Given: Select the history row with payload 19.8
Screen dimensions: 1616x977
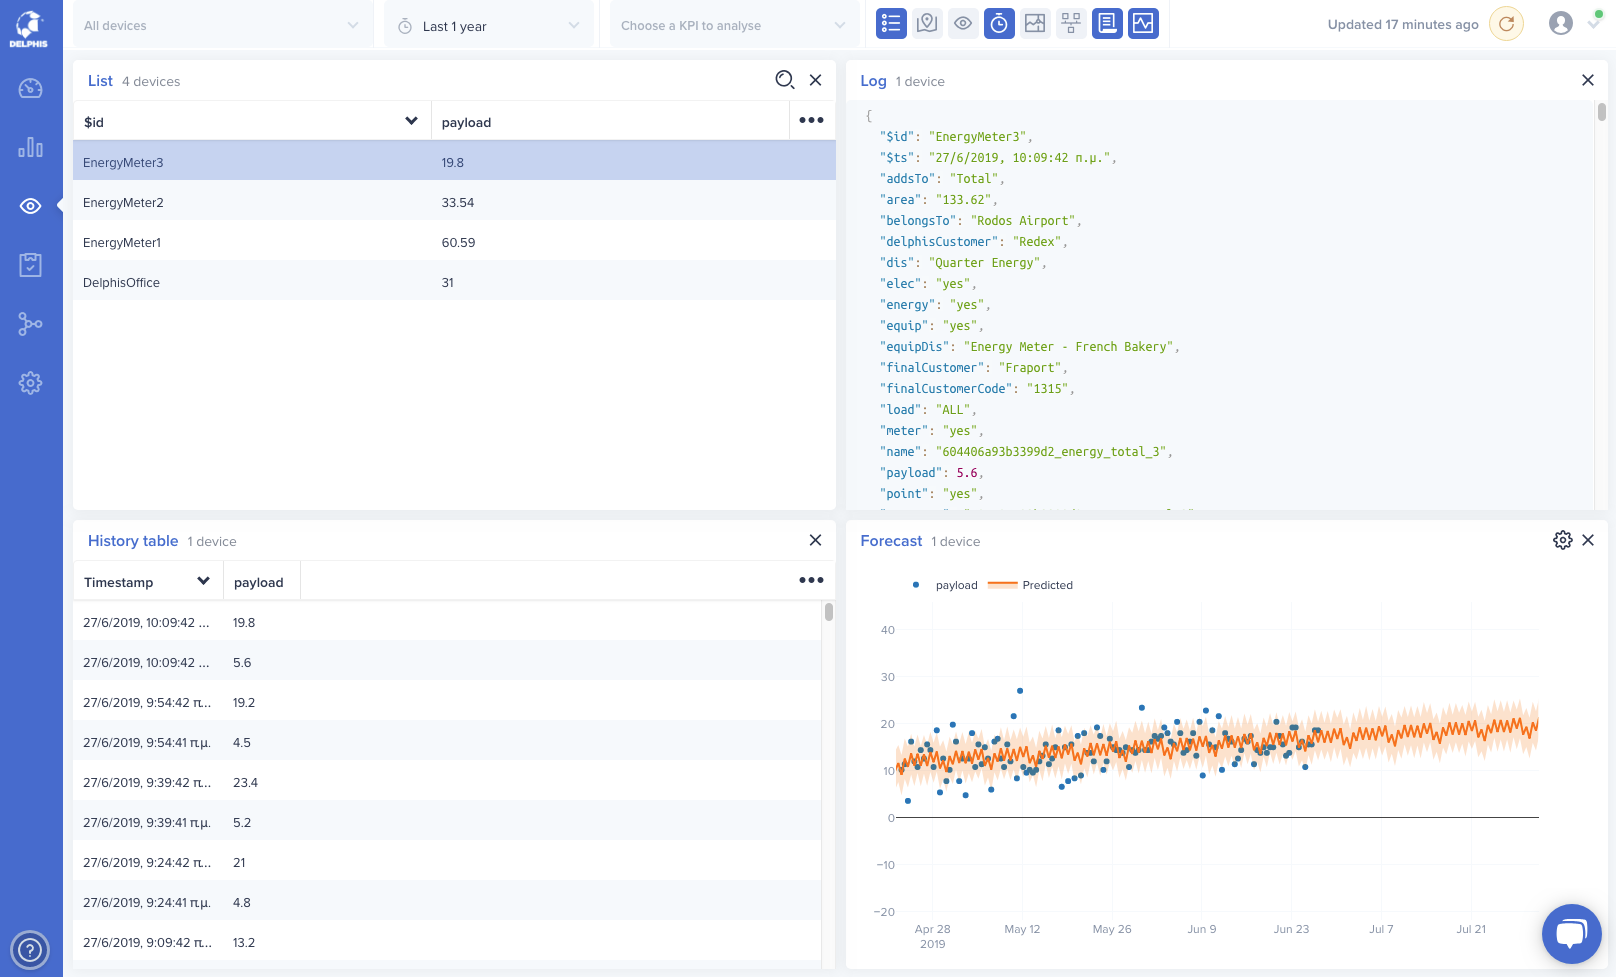Looking at the screenshot, I should pos(447,622).
